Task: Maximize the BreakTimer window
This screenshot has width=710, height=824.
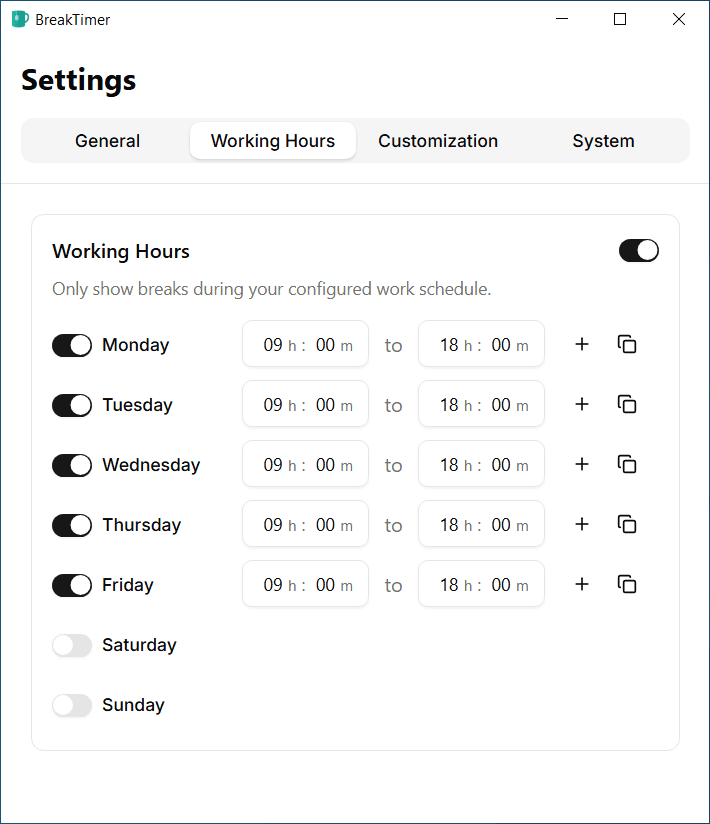Action: (620, 19)
